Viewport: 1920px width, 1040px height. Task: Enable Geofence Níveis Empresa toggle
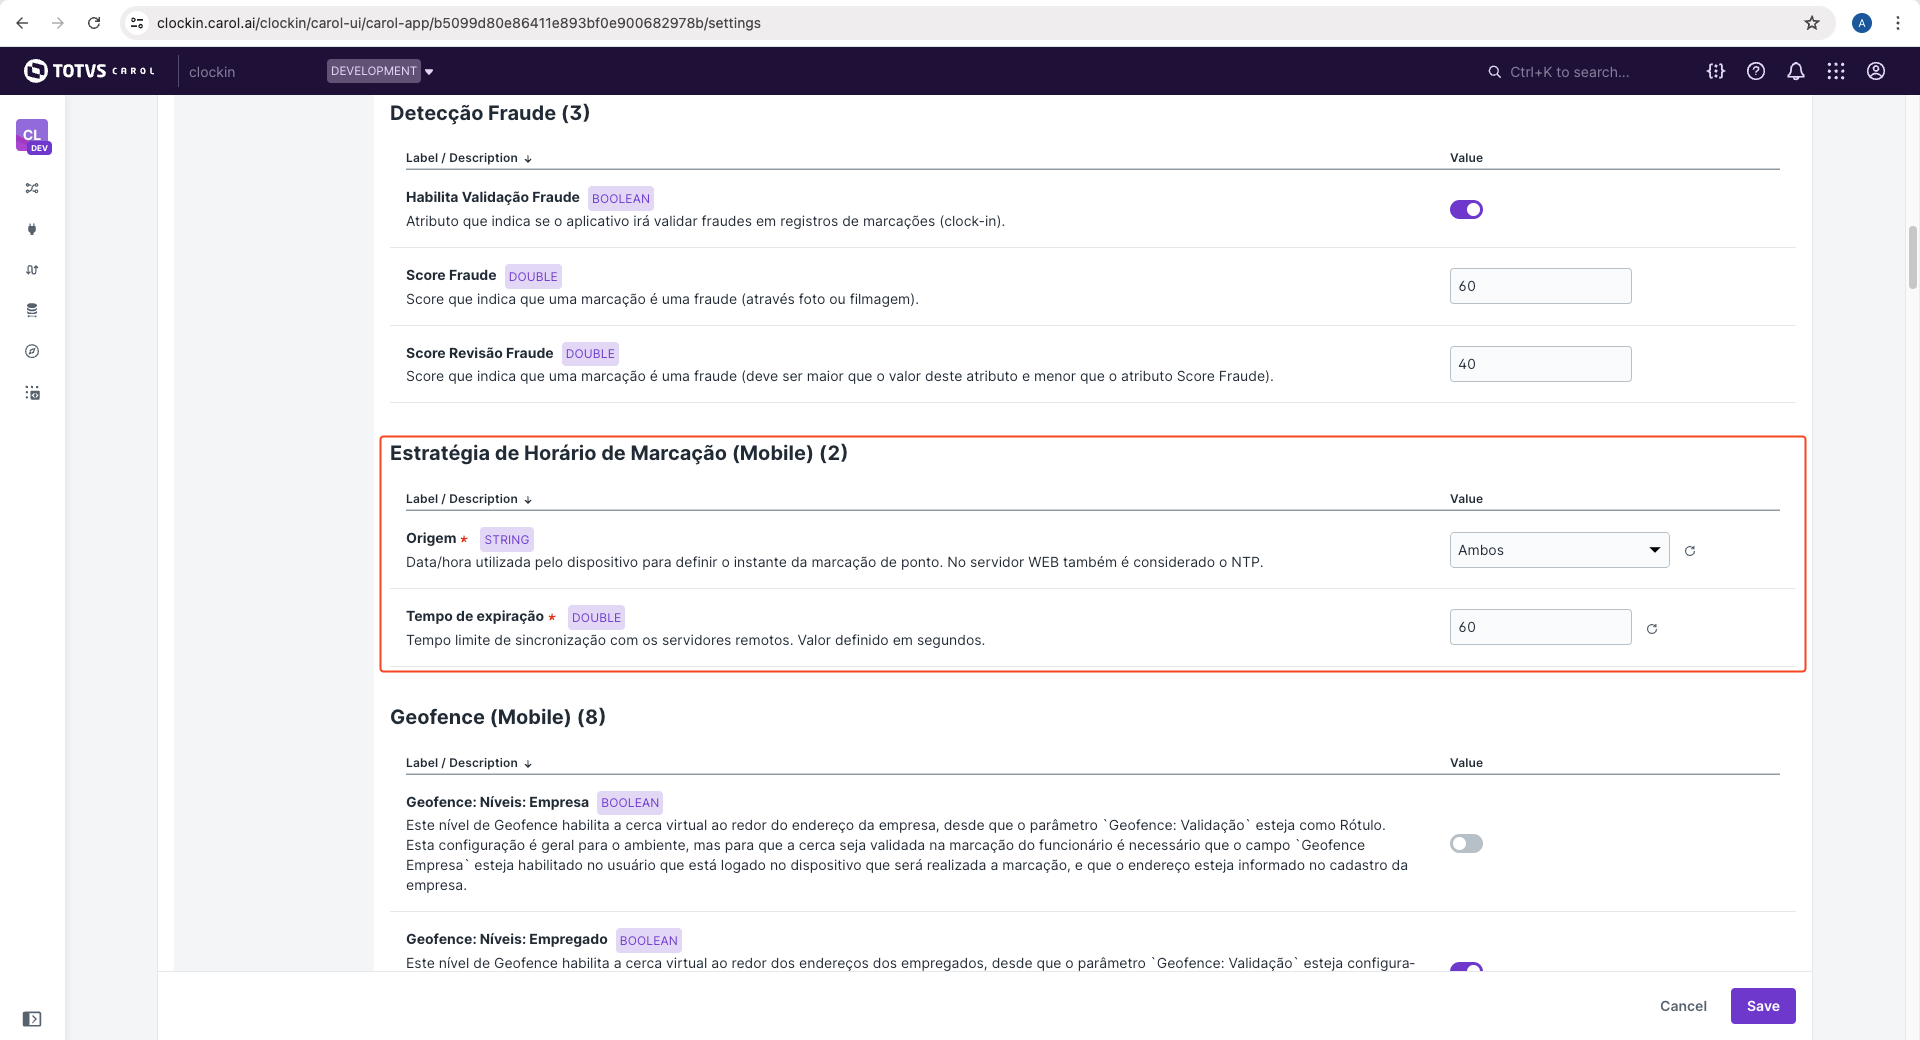click(1466, 844)
